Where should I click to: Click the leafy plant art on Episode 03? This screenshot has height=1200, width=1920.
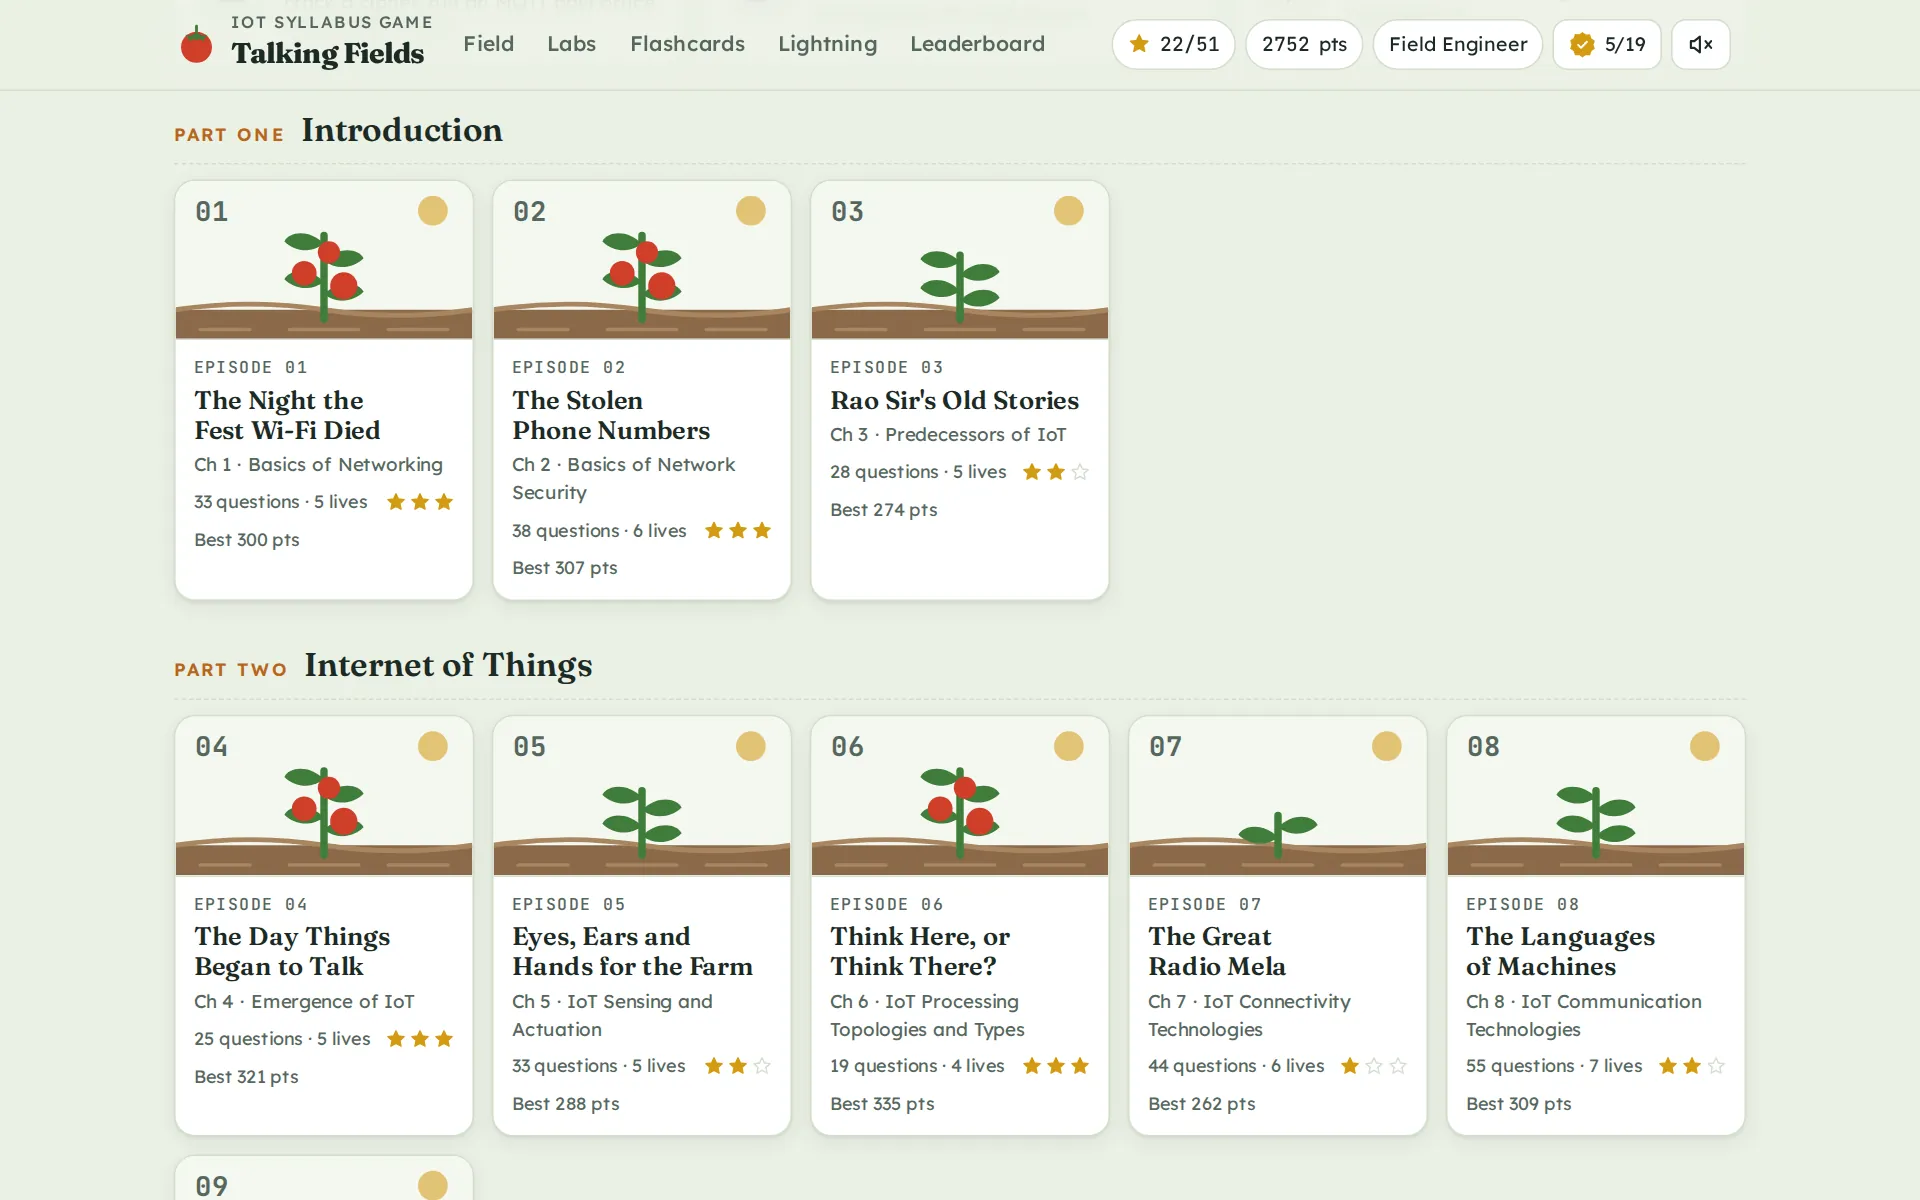coord(960,286)
